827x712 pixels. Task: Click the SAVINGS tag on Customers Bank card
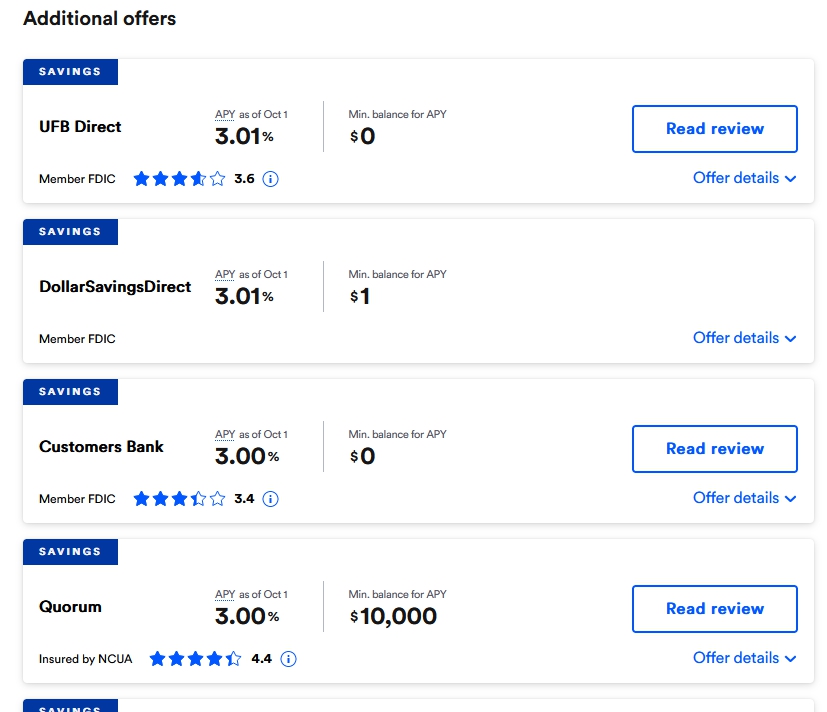click(70, 391)
